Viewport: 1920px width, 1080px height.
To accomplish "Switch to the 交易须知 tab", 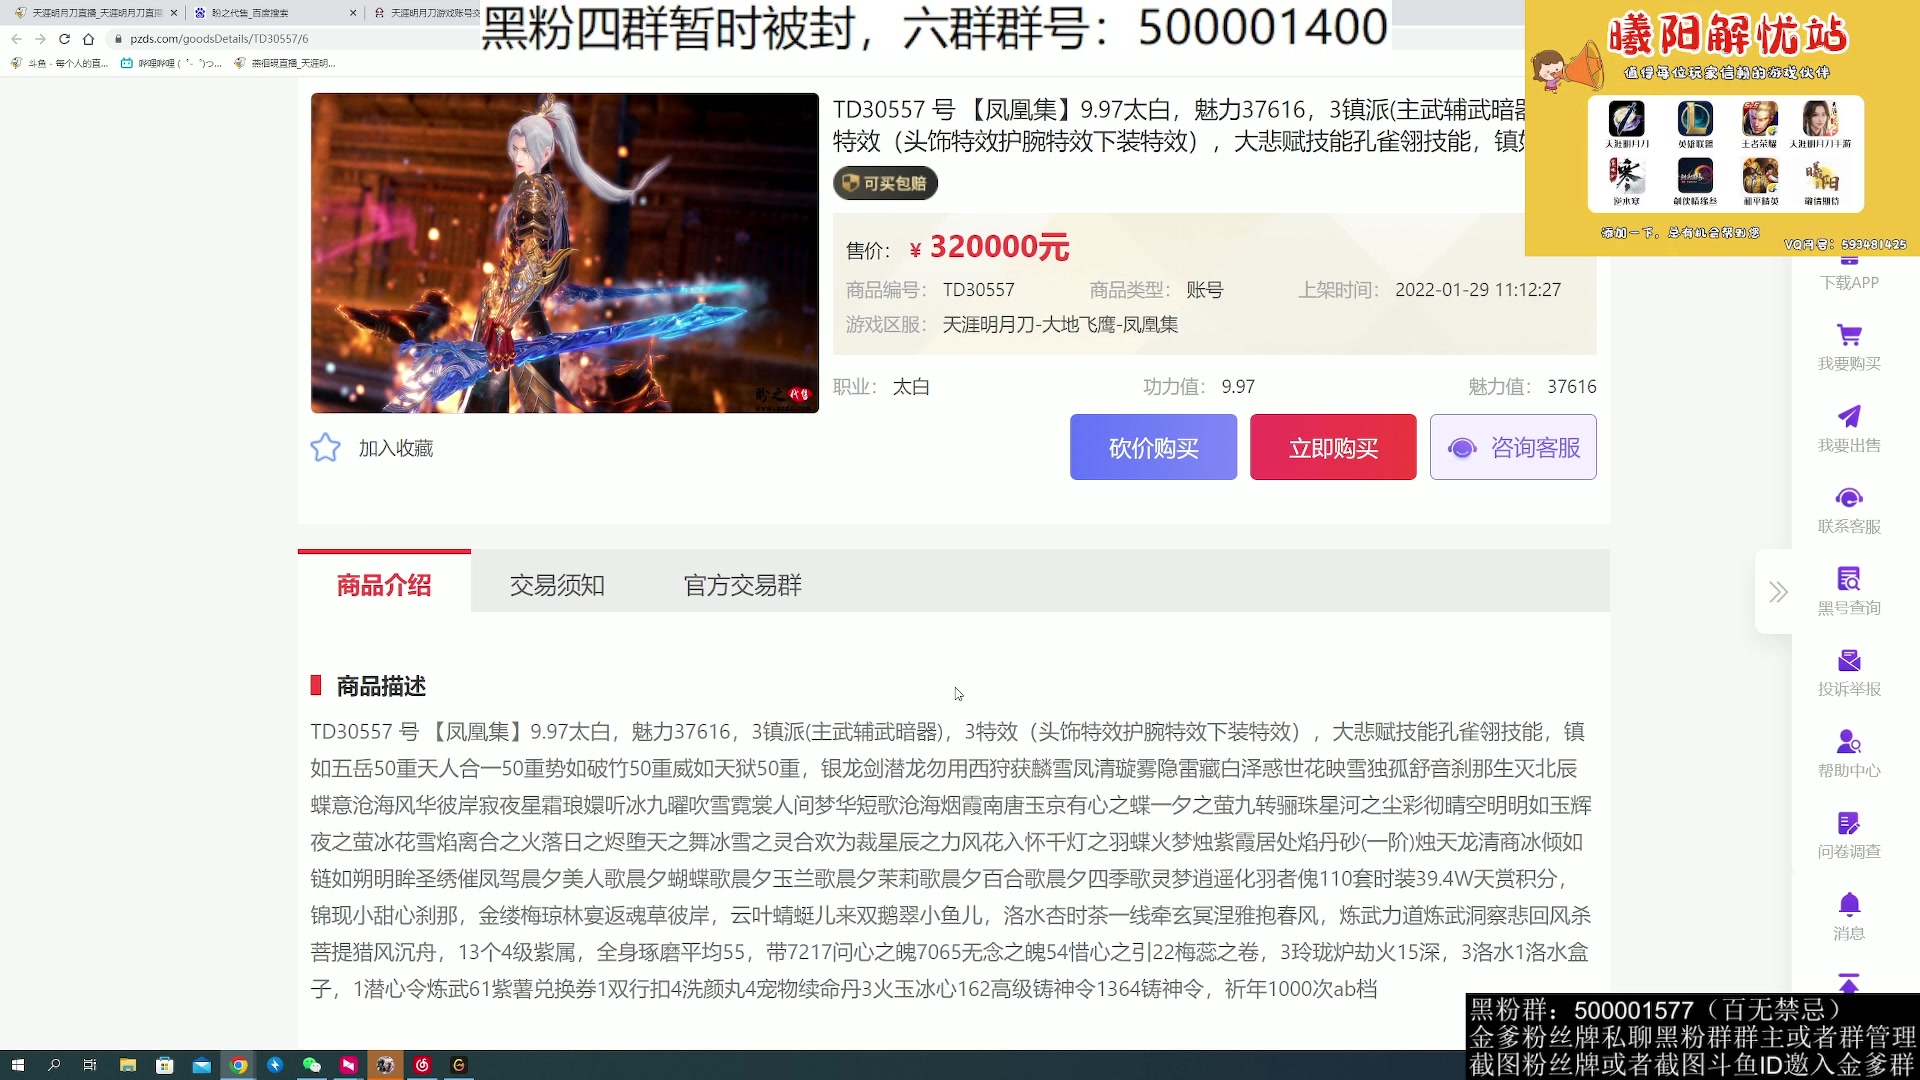I will pos(558,585).
